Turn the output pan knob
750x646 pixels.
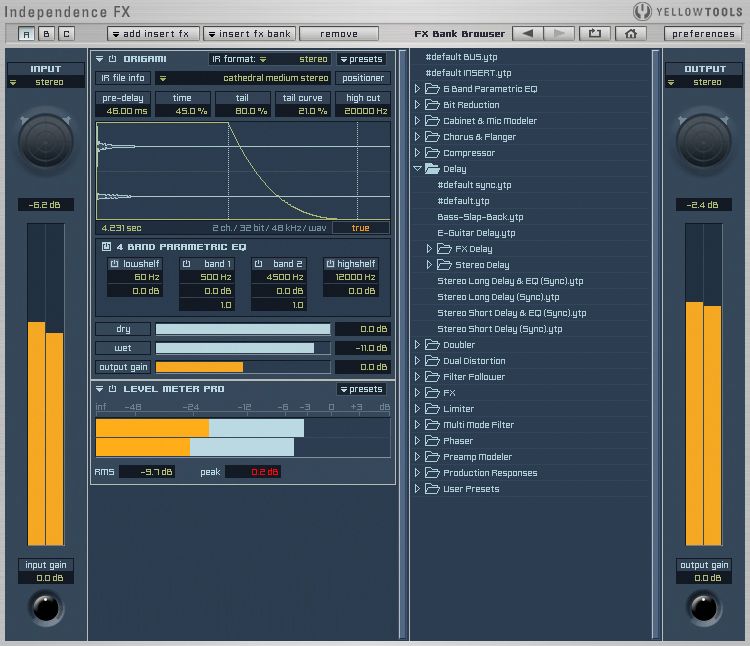tap(704, 142)
